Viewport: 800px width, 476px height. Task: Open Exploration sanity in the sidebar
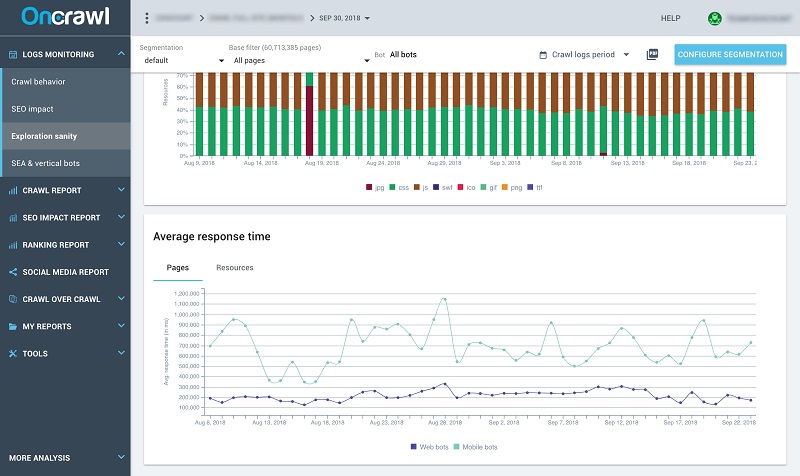tap(65, 136)
